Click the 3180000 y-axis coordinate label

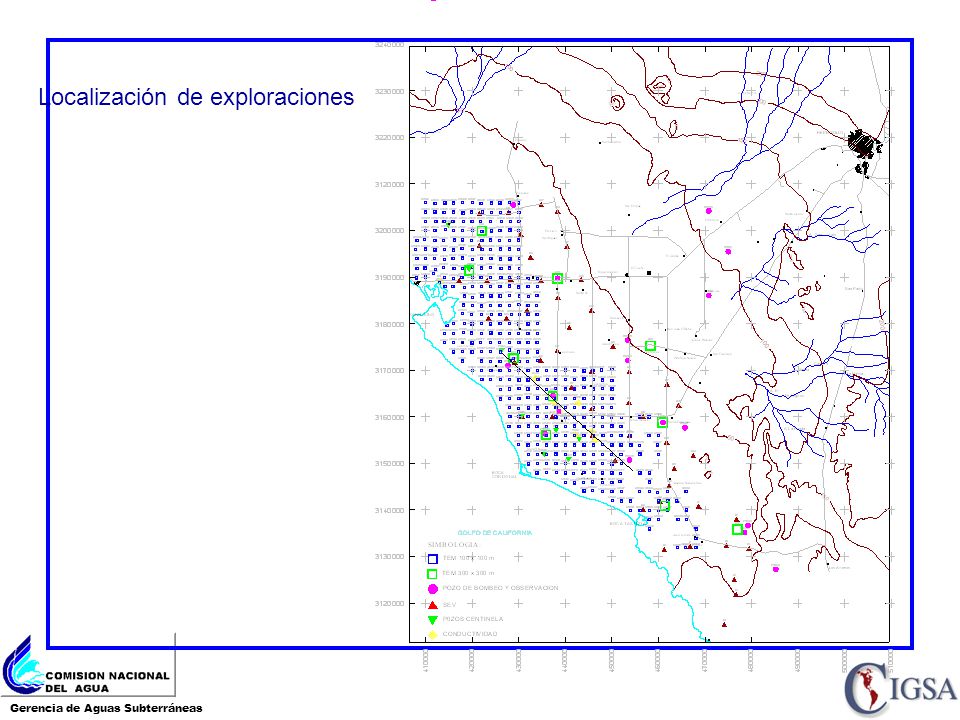pyautogui.click(x=389, y=324)
